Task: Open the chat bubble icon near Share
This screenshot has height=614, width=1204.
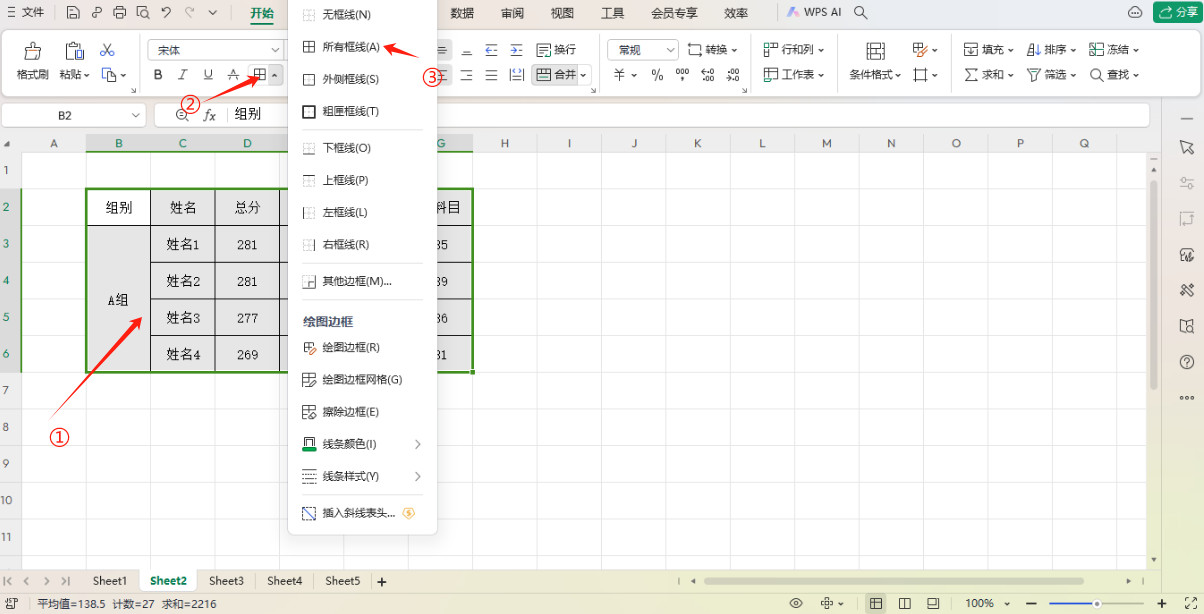Action: 1135,13
